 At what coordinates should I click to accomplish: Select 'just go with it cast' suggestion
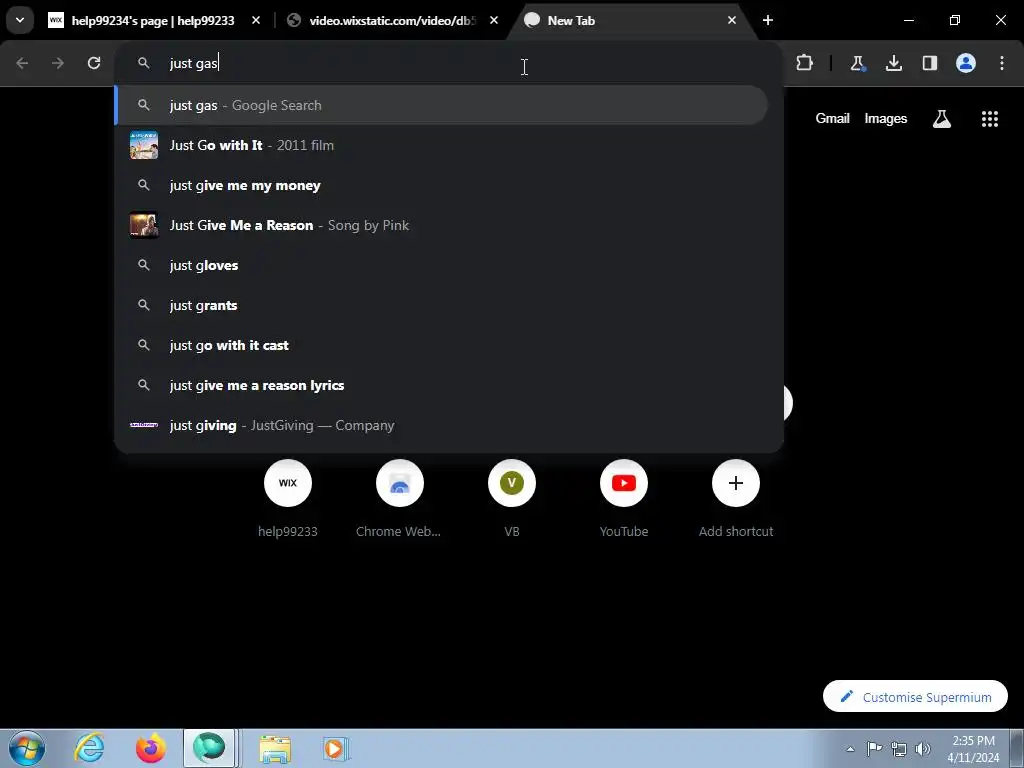(441, 345)
